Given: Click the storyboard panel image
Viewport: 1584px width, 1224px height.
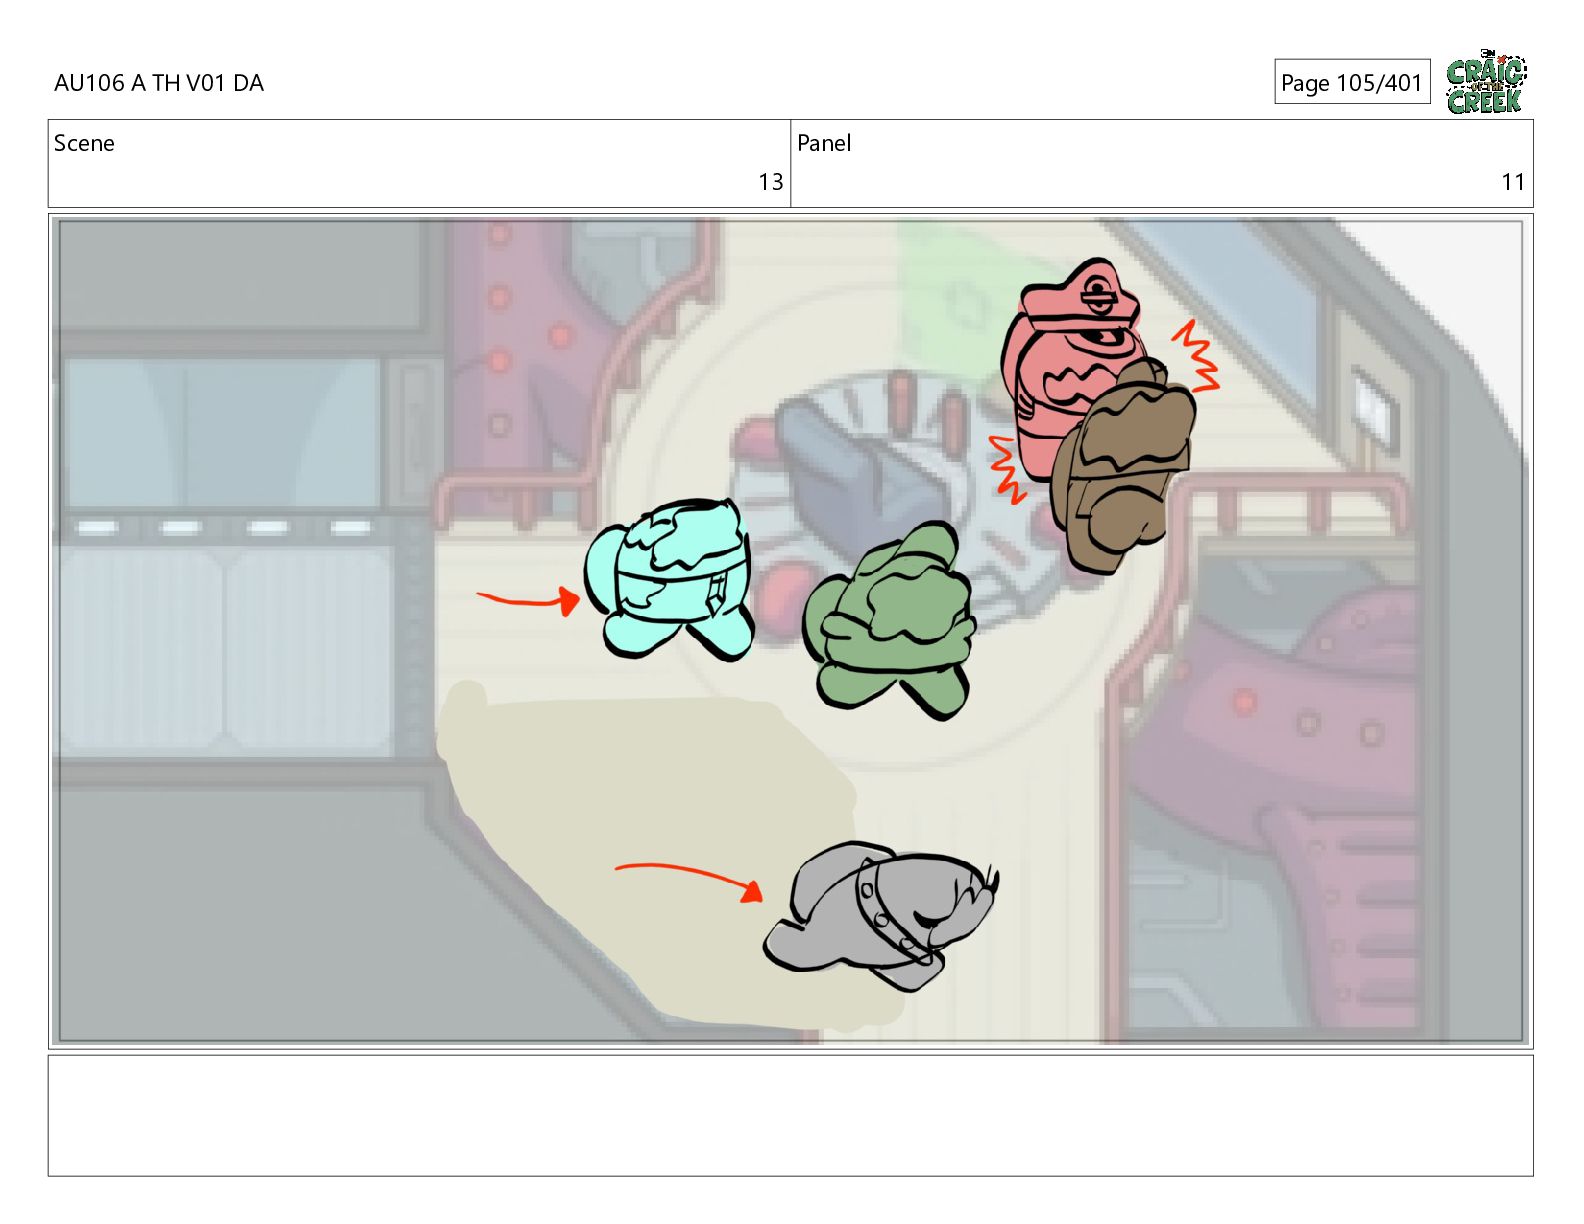Looking at the screenshot, I should [790, 631].
